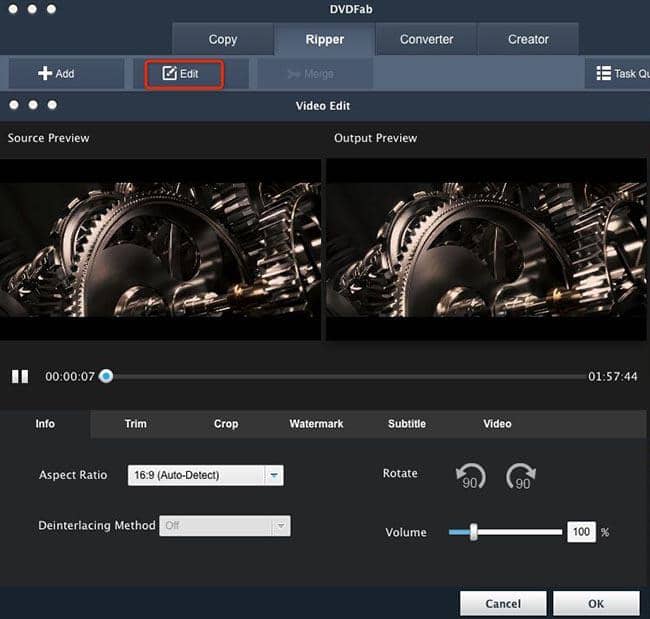Switch to the Copy module tab
Image resolution: width=650 pixels, height=619 pixels.
pyautogui.click(x=223, y=39)
